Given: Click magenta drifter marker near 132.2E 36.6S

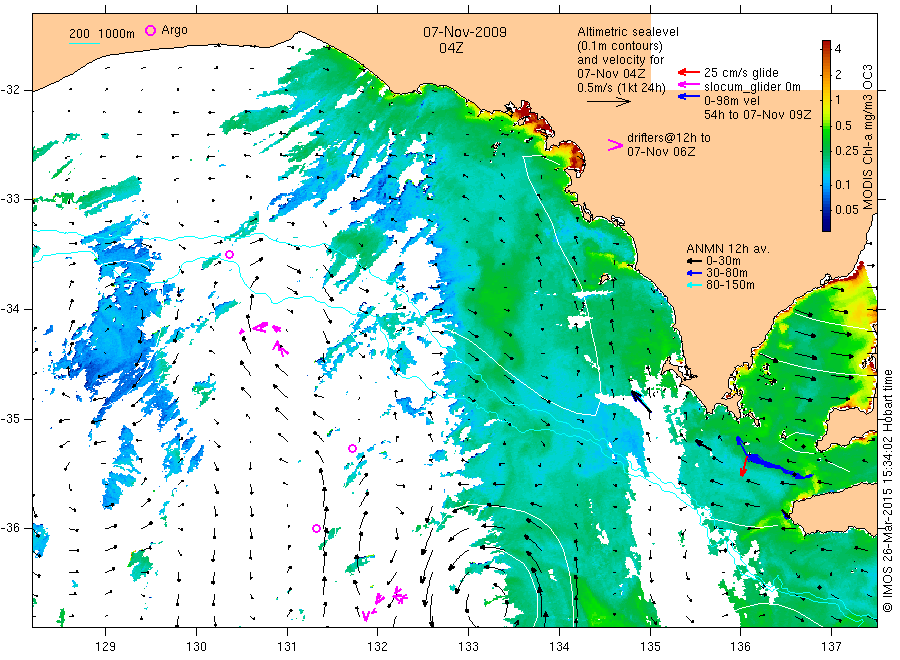Looking at the screenshot, I should tap(399, 595).
